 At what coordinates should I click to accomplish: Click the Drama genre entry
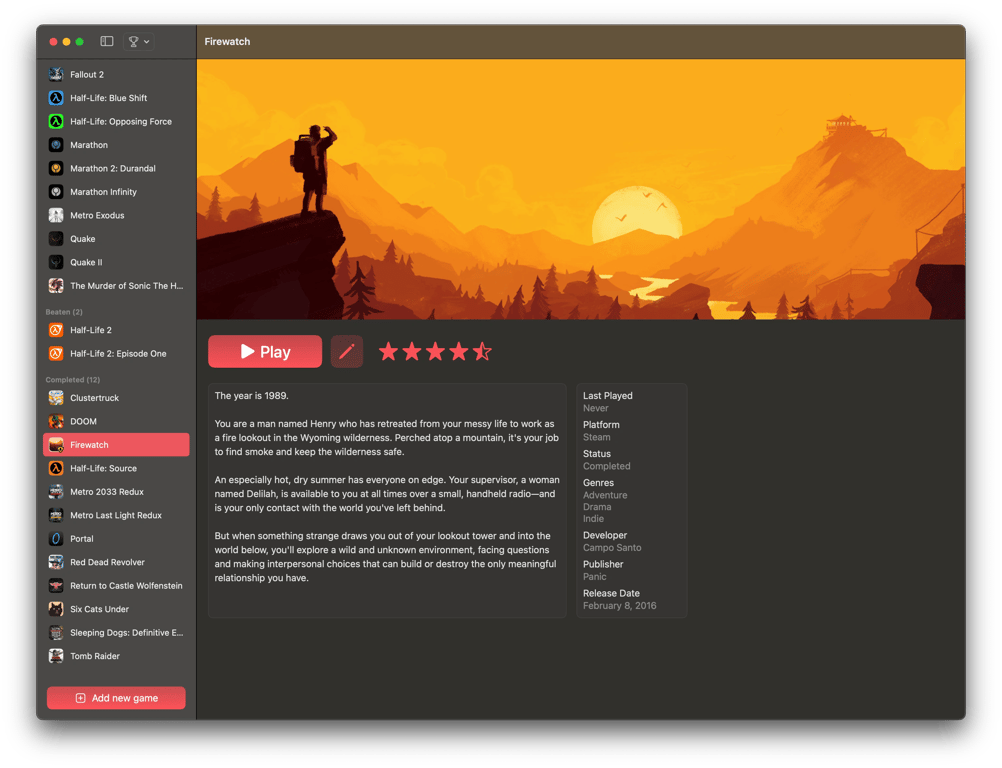597,507
